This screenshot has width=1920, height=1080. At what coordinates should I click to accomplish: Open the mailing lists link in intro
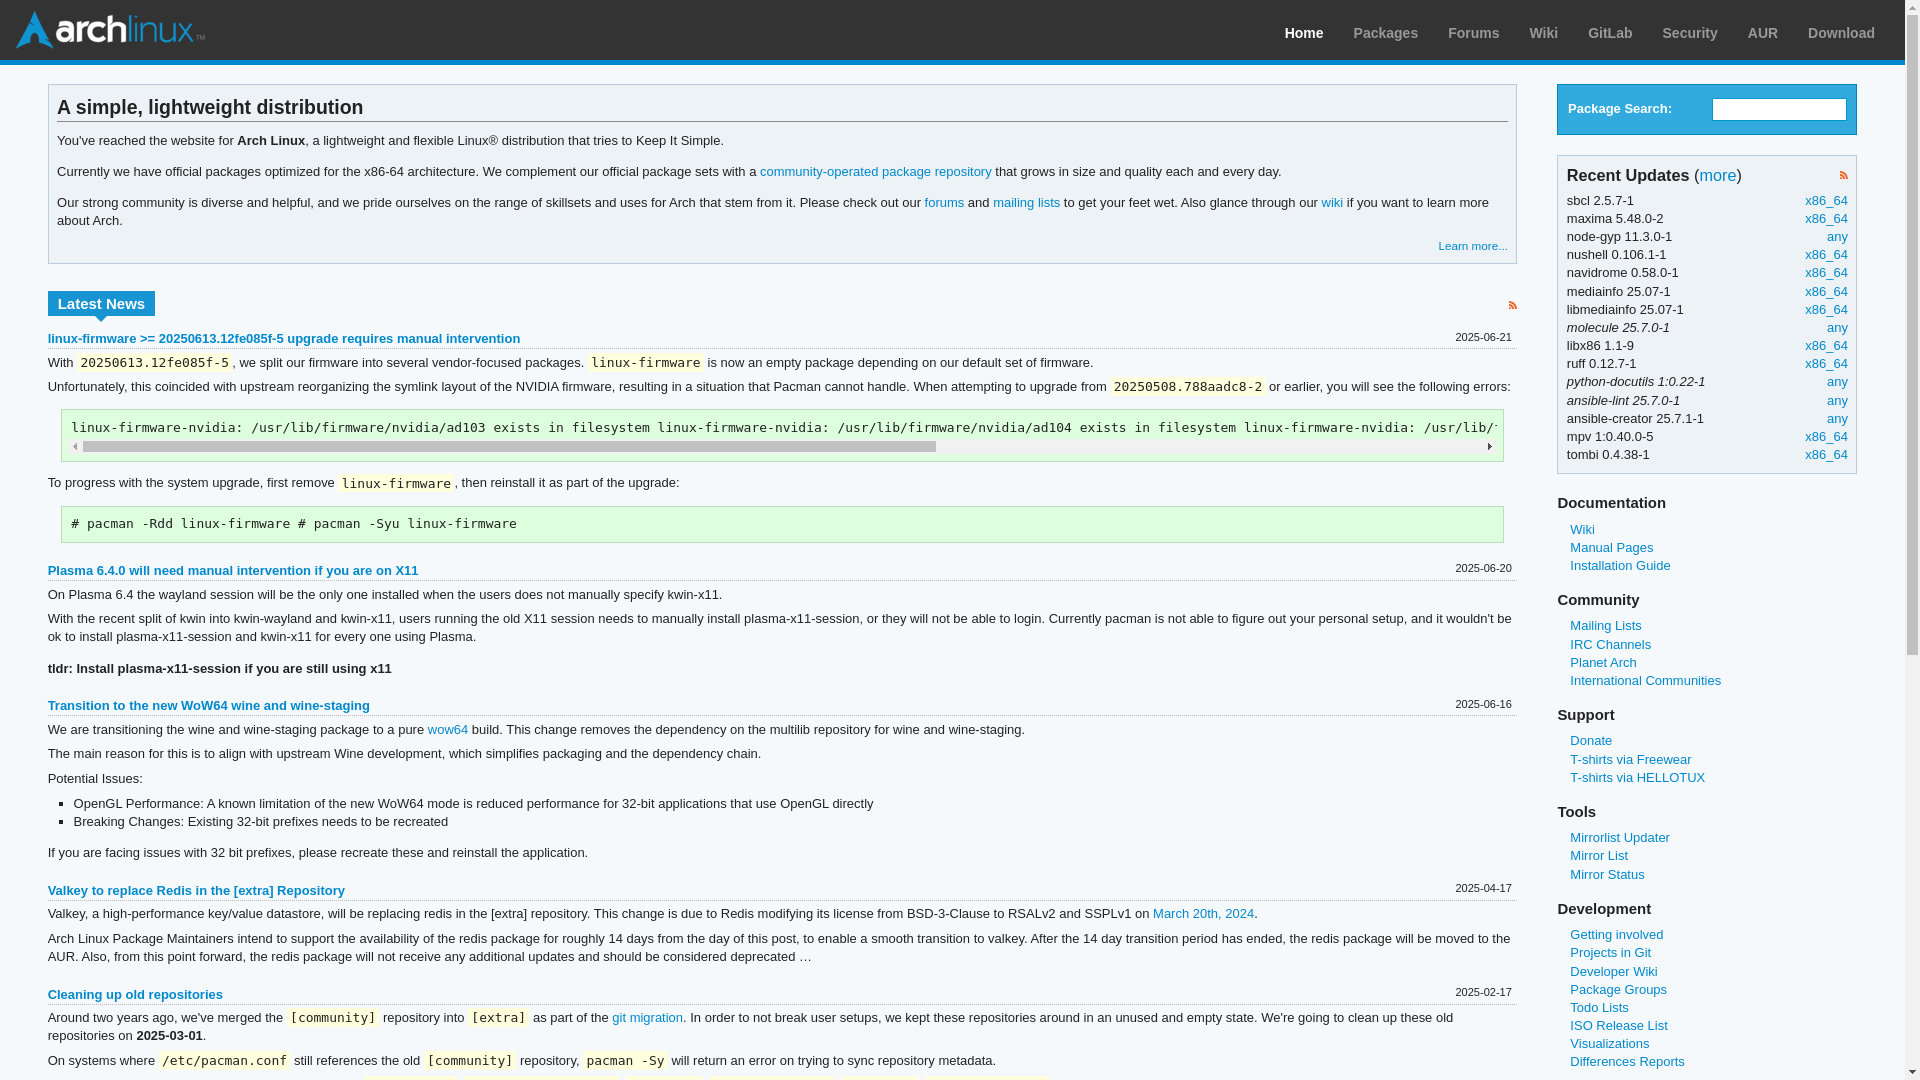click(x=1025, y=203)
